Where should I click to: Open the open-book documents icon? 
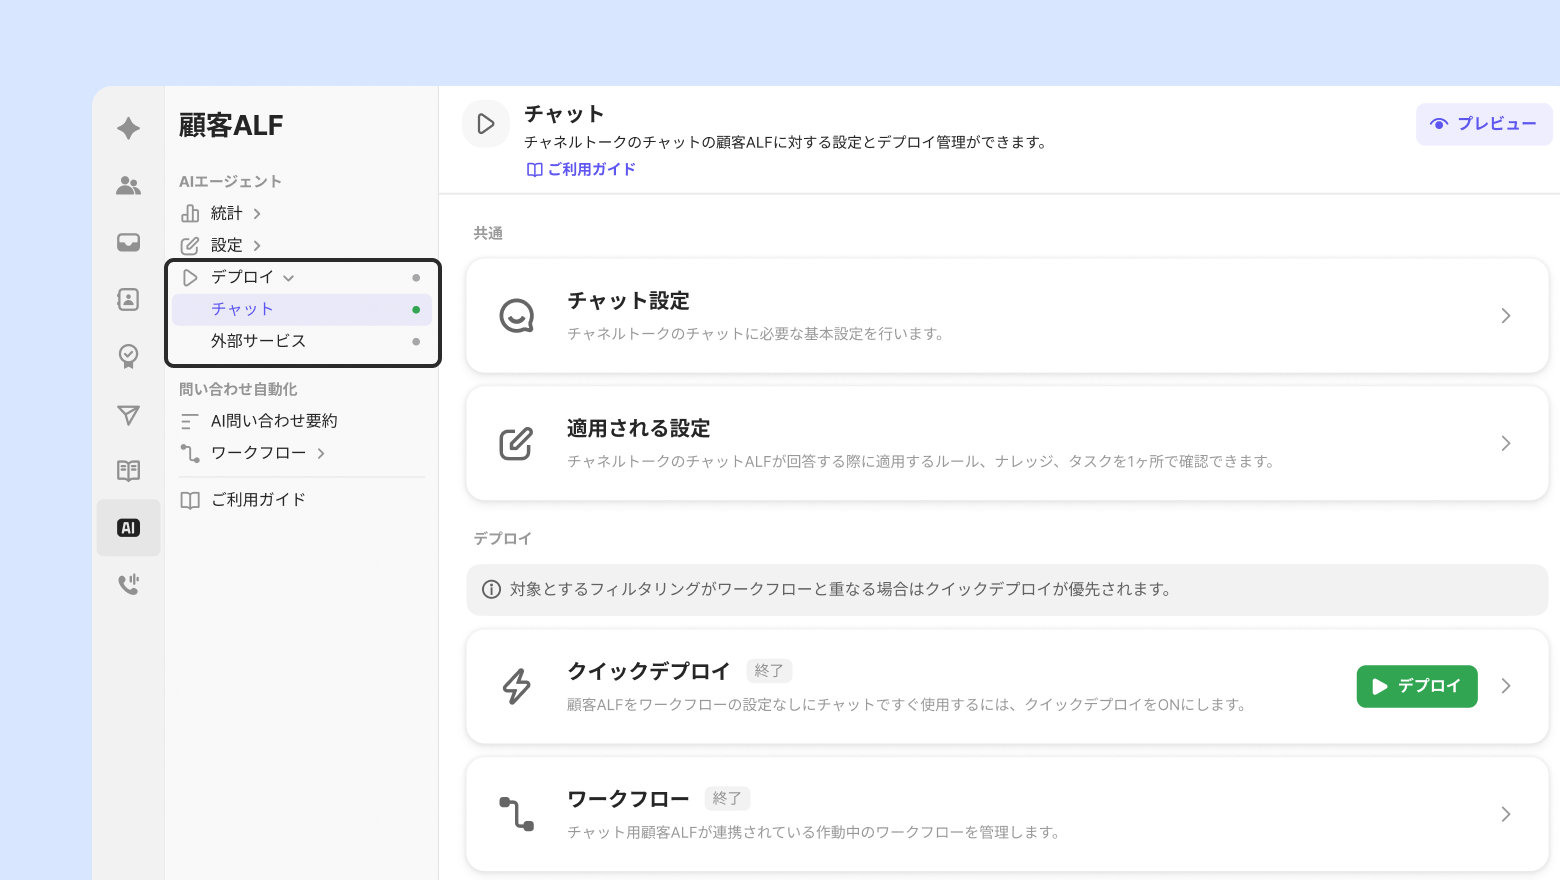[x=128, y=471]
